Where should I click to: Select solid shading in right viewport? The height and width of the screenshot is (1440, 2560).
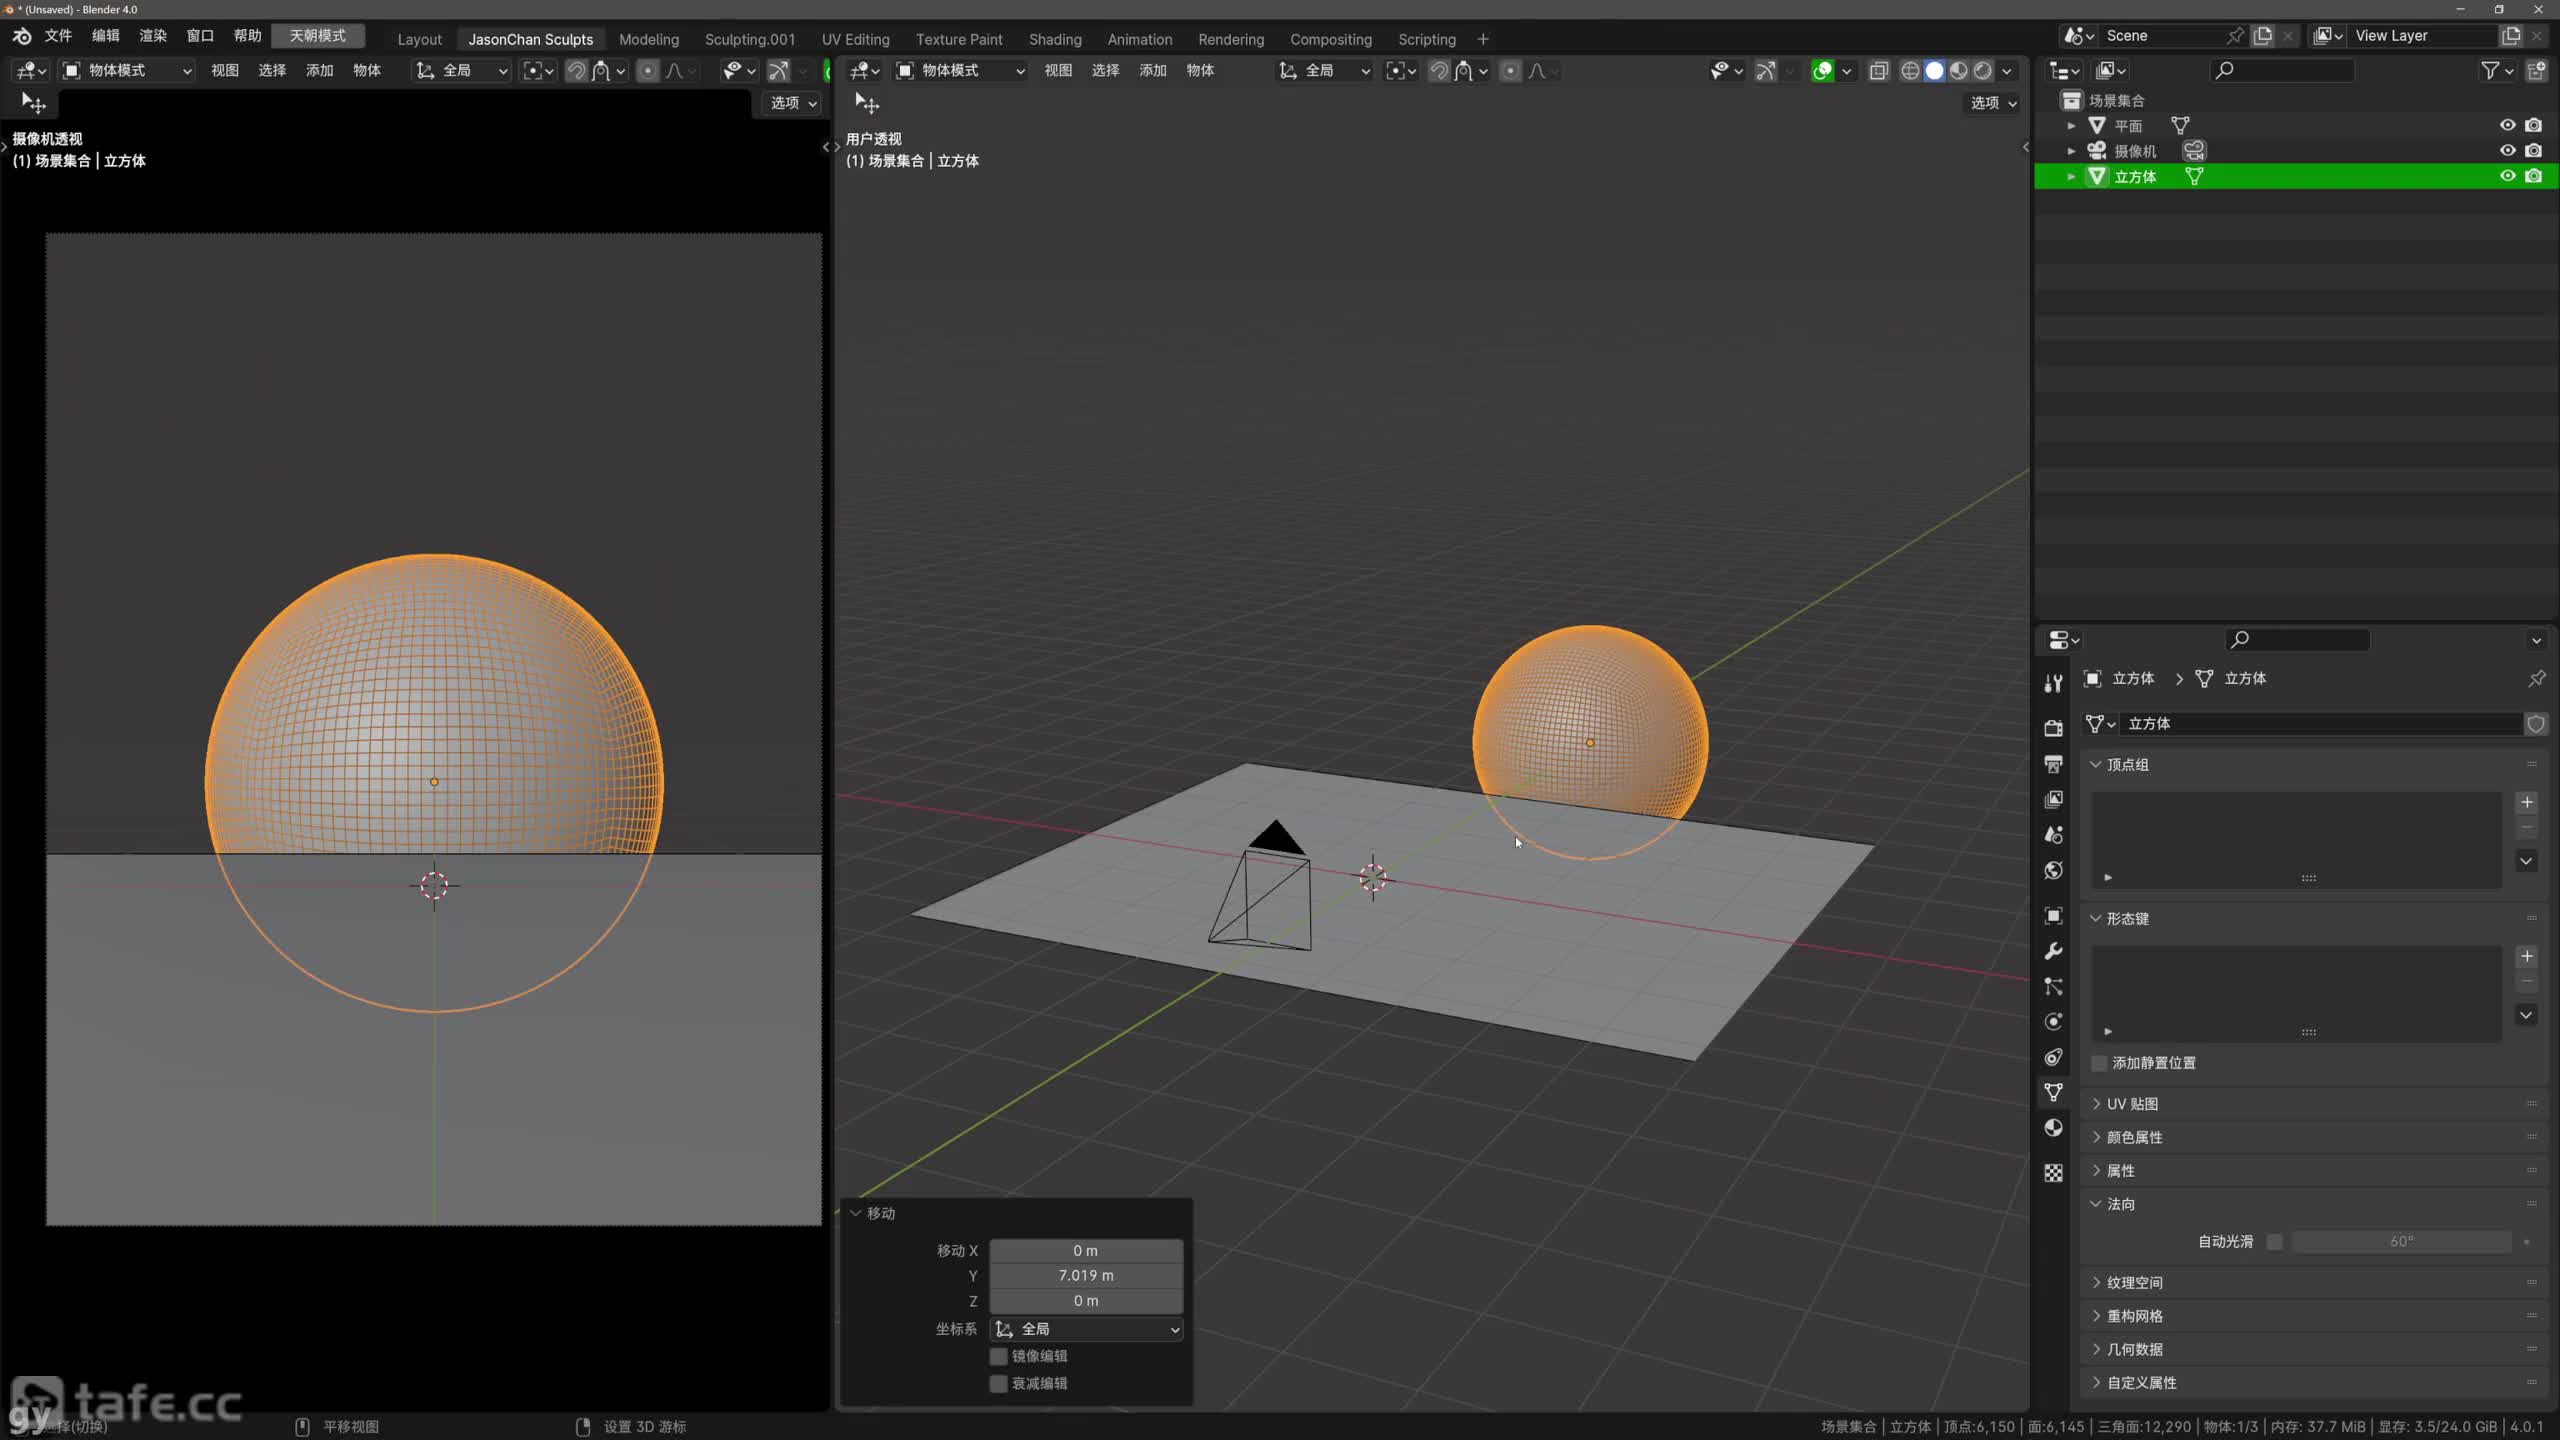point(1935,71)
